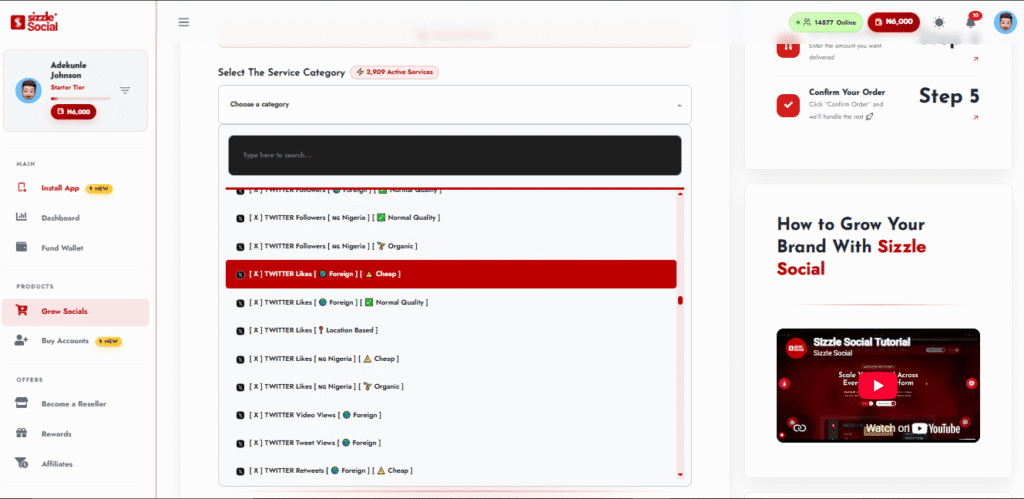Open the top-right profile avatar
1024x499 pixels.
tap(1005, 22)
